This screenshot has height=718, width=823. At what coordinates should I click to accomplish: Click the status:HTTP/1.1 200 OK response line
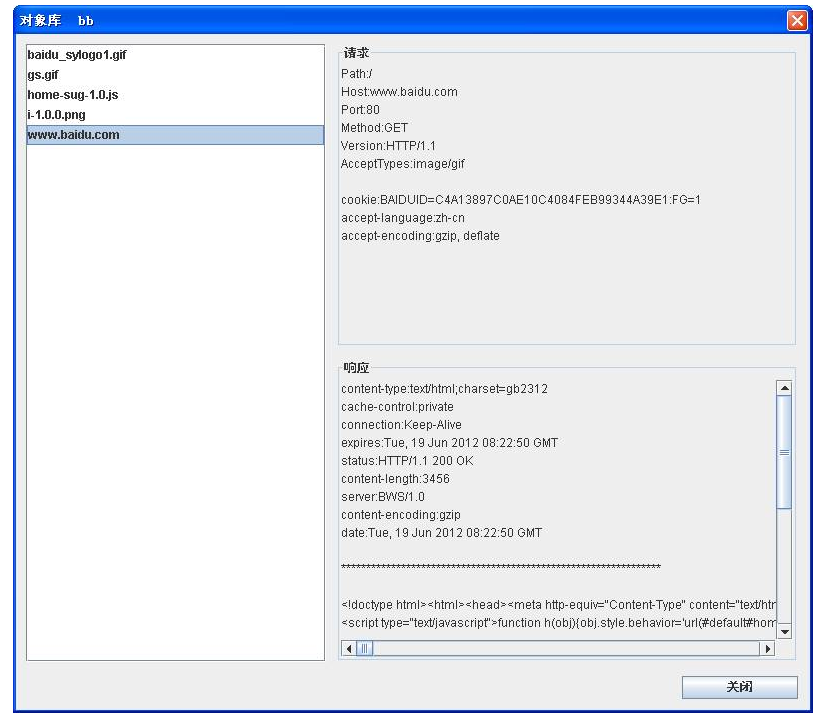tap(407, 461)
